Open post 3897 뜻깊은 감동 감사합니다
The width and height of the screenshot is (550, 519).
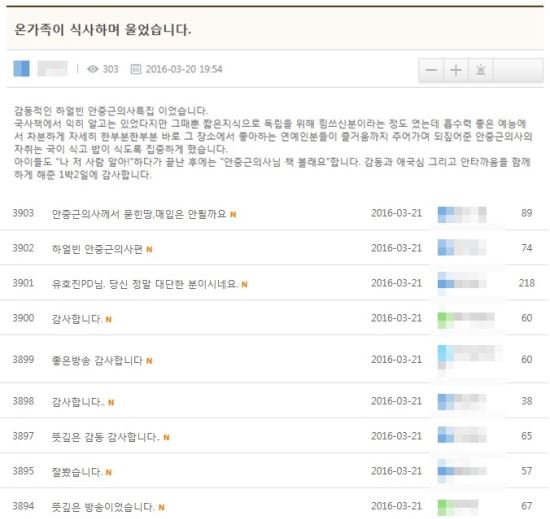pos(106,437)
